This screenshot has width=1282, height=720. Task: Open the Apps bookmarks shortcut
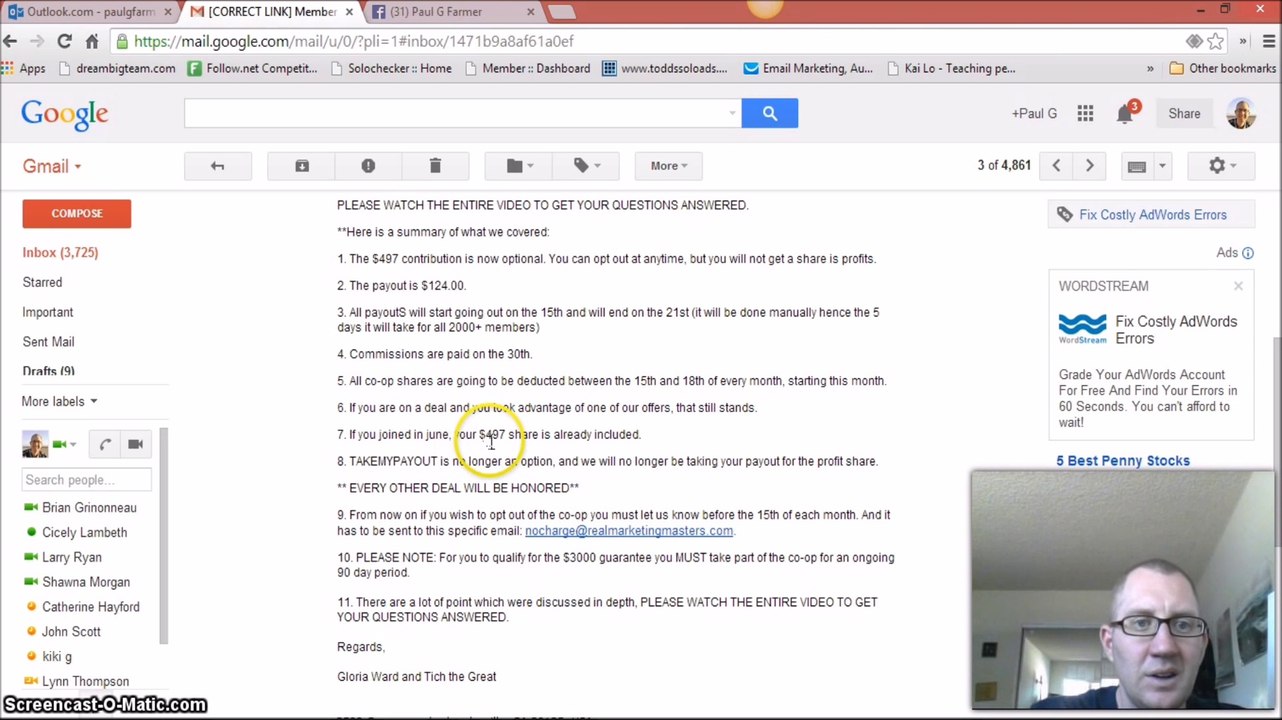point(24,68)
